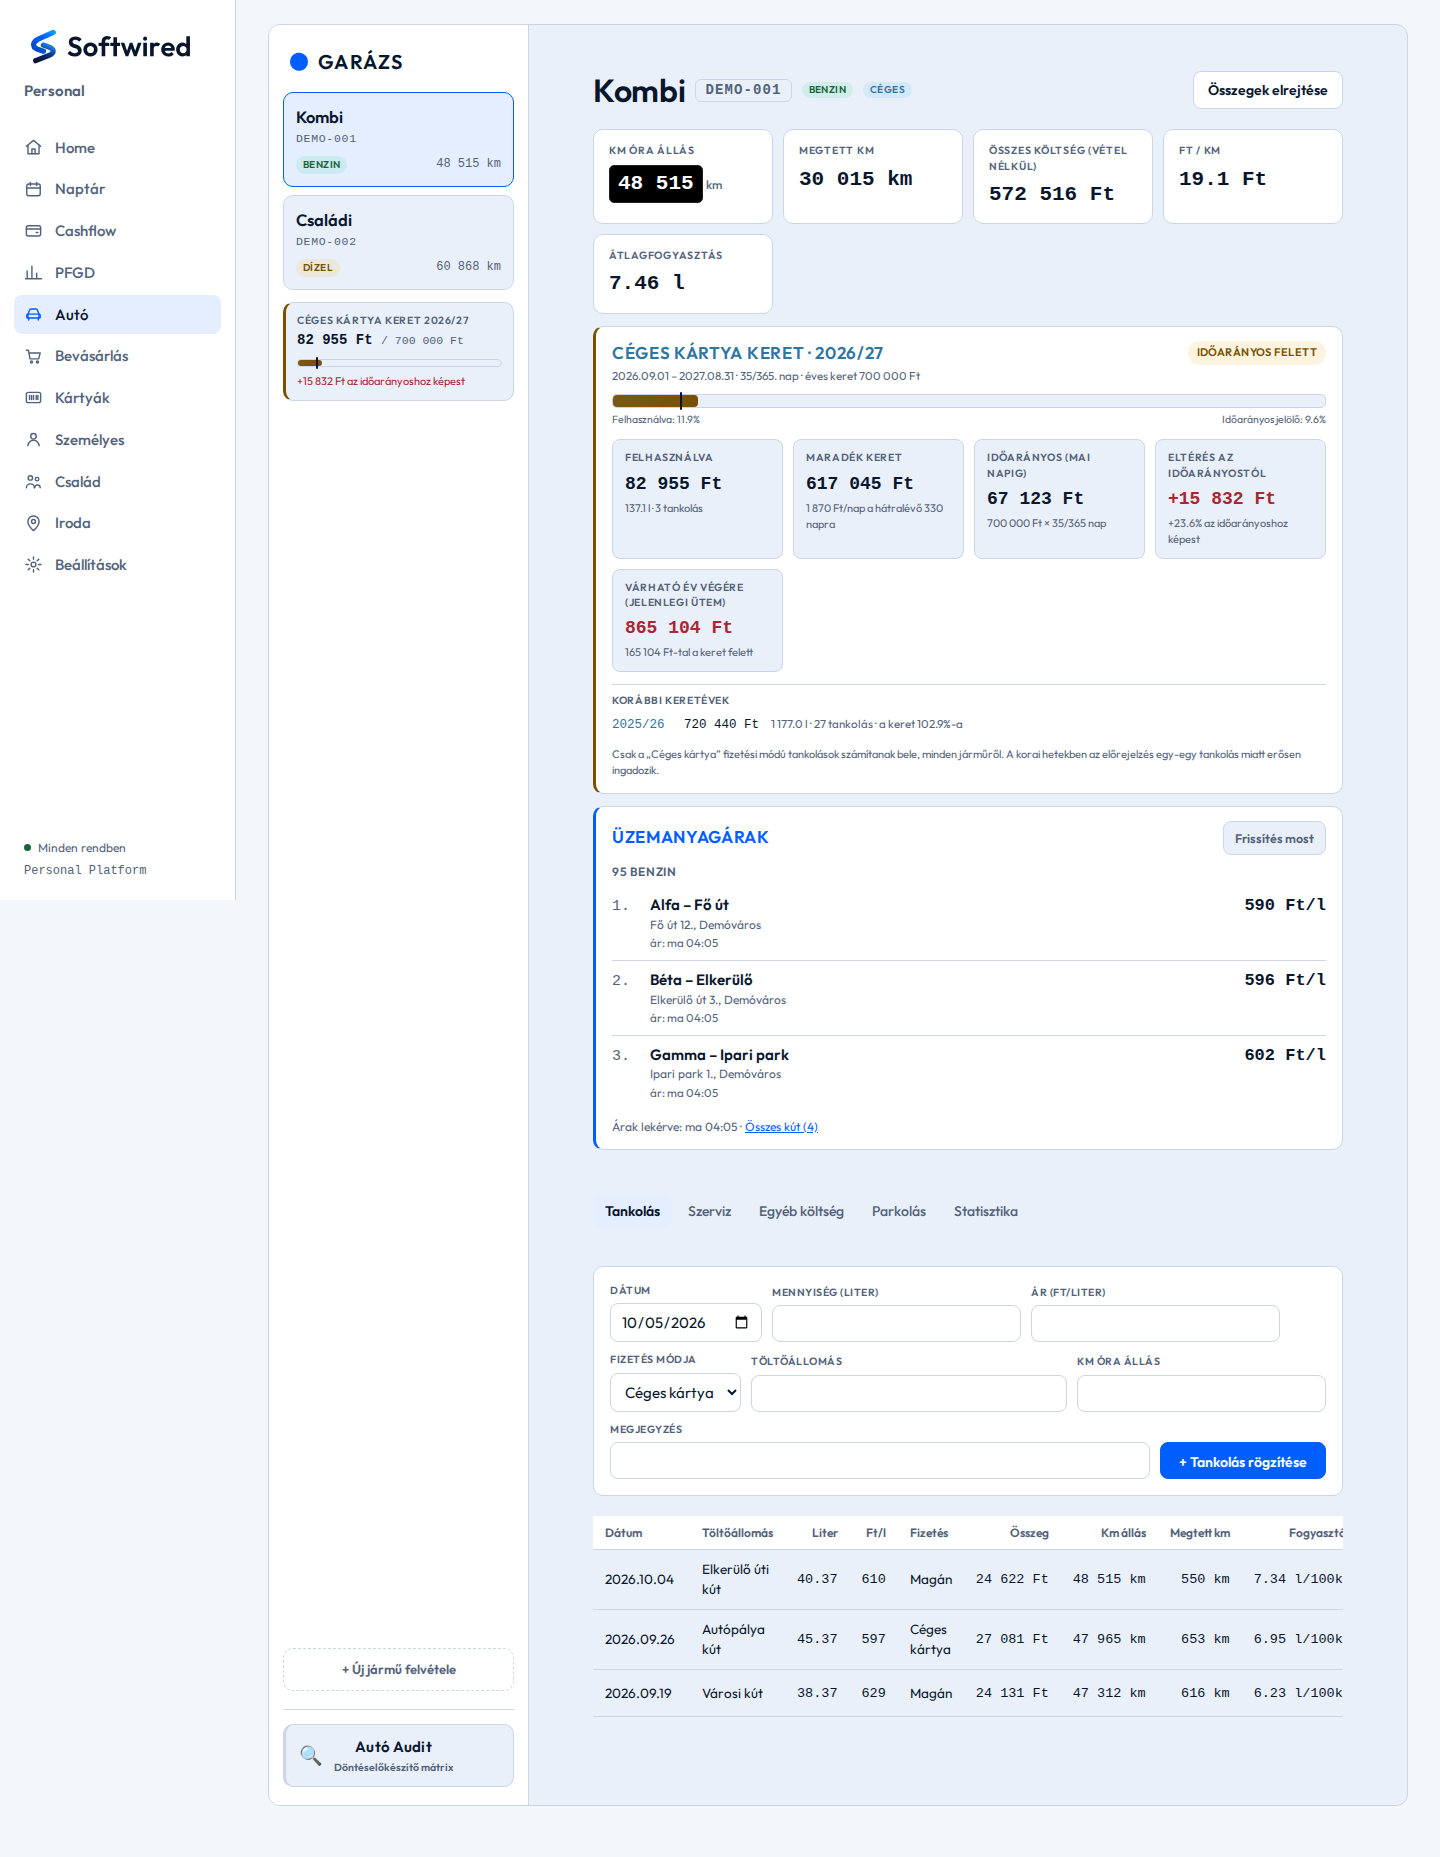Click the Összegek elrejtése button
The image size is (1440, 1857).
1267,90
